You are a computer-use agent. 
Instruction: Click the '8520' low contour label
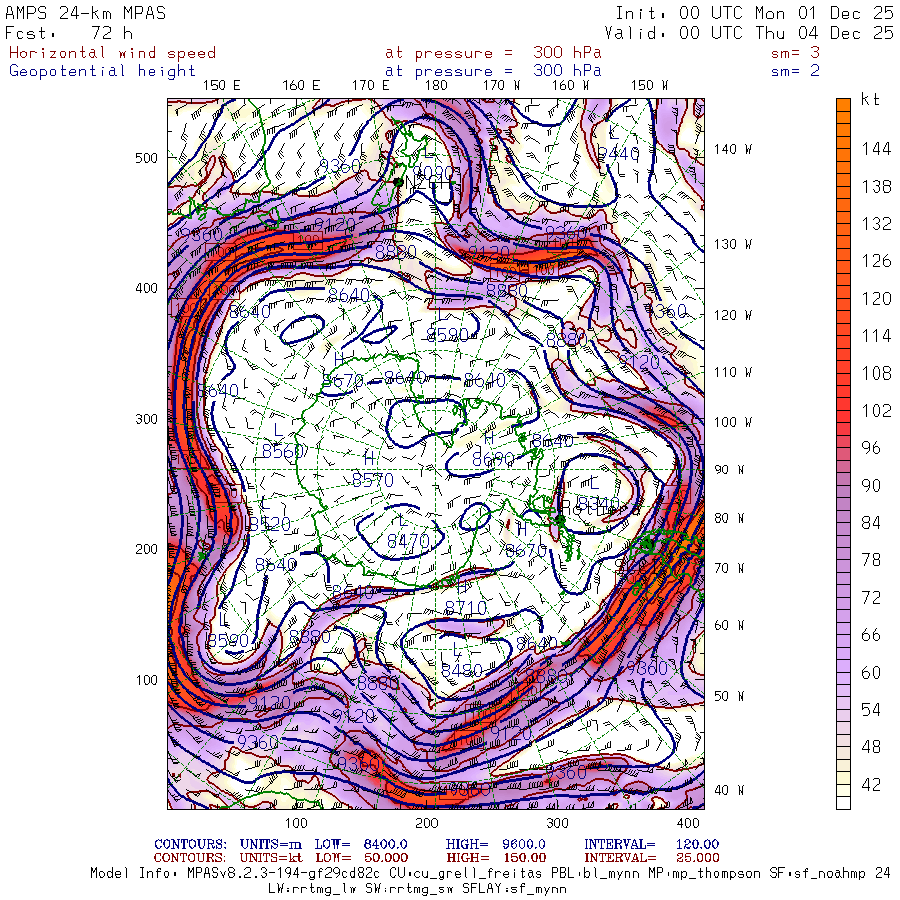pos(269,524)
